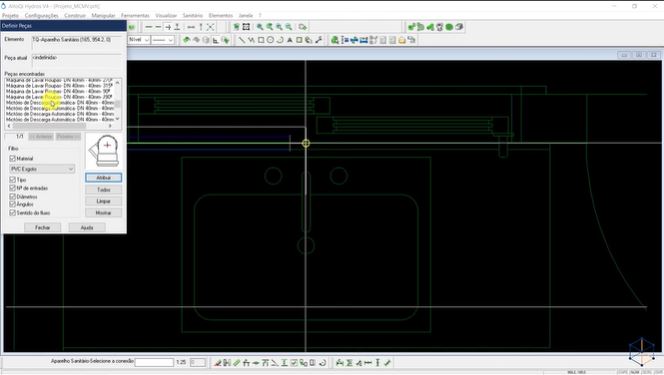This screenshot has height=375, width=664.
Task: Open the line style dropdown next to Nível
Action: [163, 40]
